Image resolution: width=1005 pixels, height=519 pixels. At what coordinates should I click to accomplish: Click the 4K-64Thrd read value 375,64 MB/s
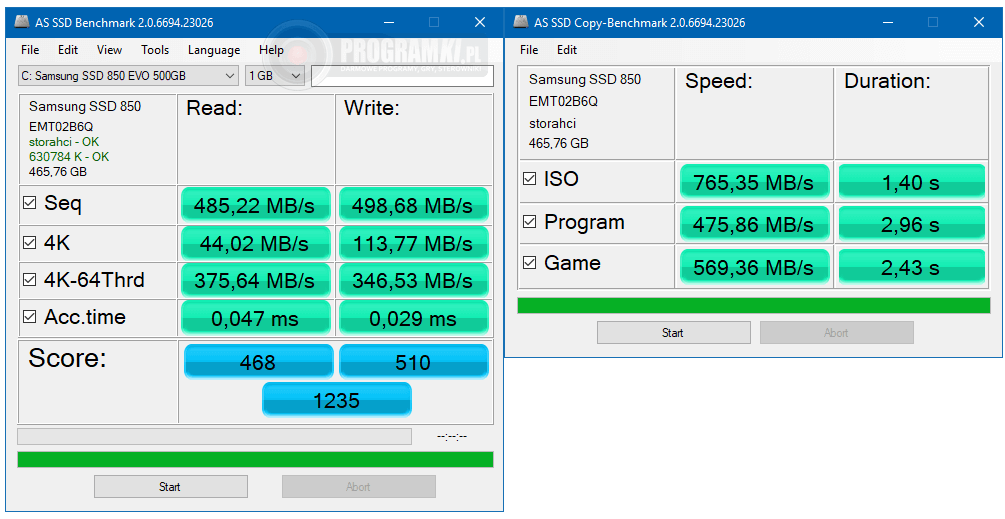click(x=256, y=281)
